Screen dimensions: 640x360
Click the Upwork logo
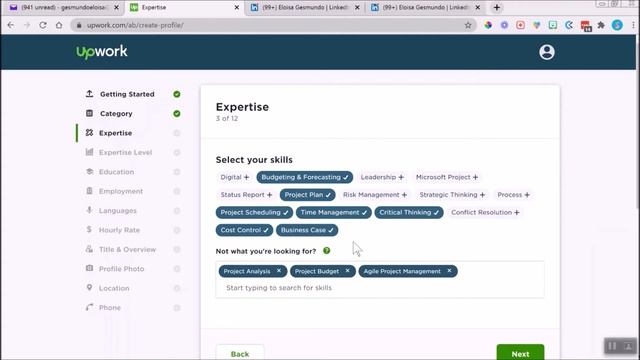102,52
